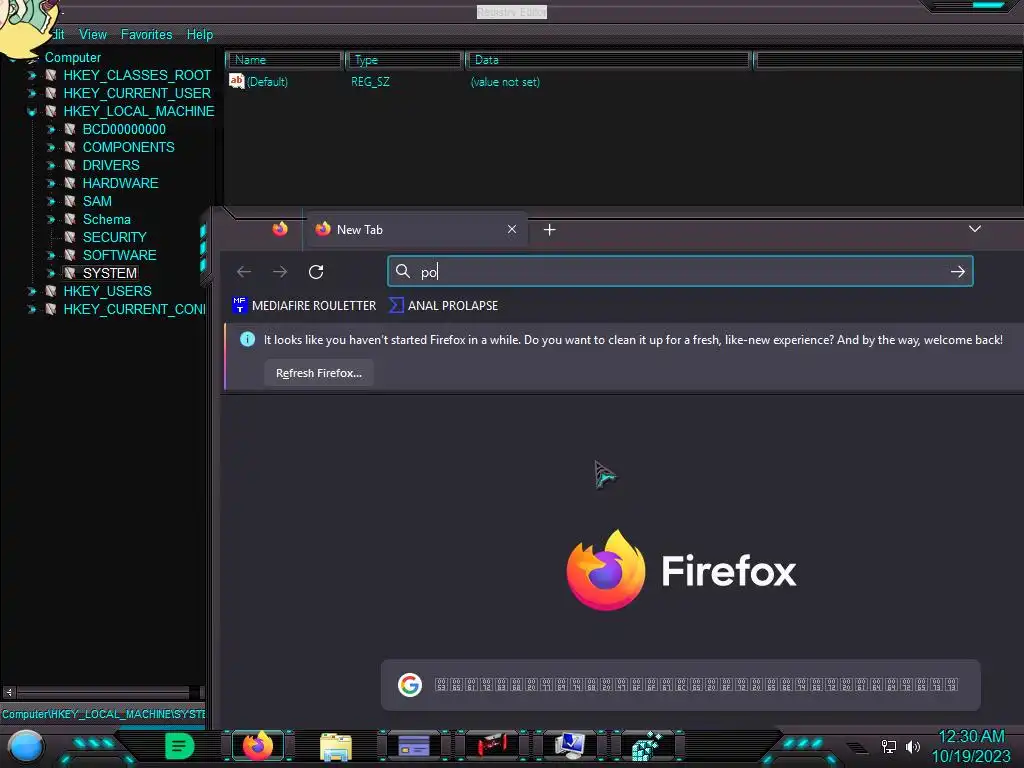Go forward in Firefox history
Image resolution: width=1024 pixels, height=768 pixels.
[280, 272]
